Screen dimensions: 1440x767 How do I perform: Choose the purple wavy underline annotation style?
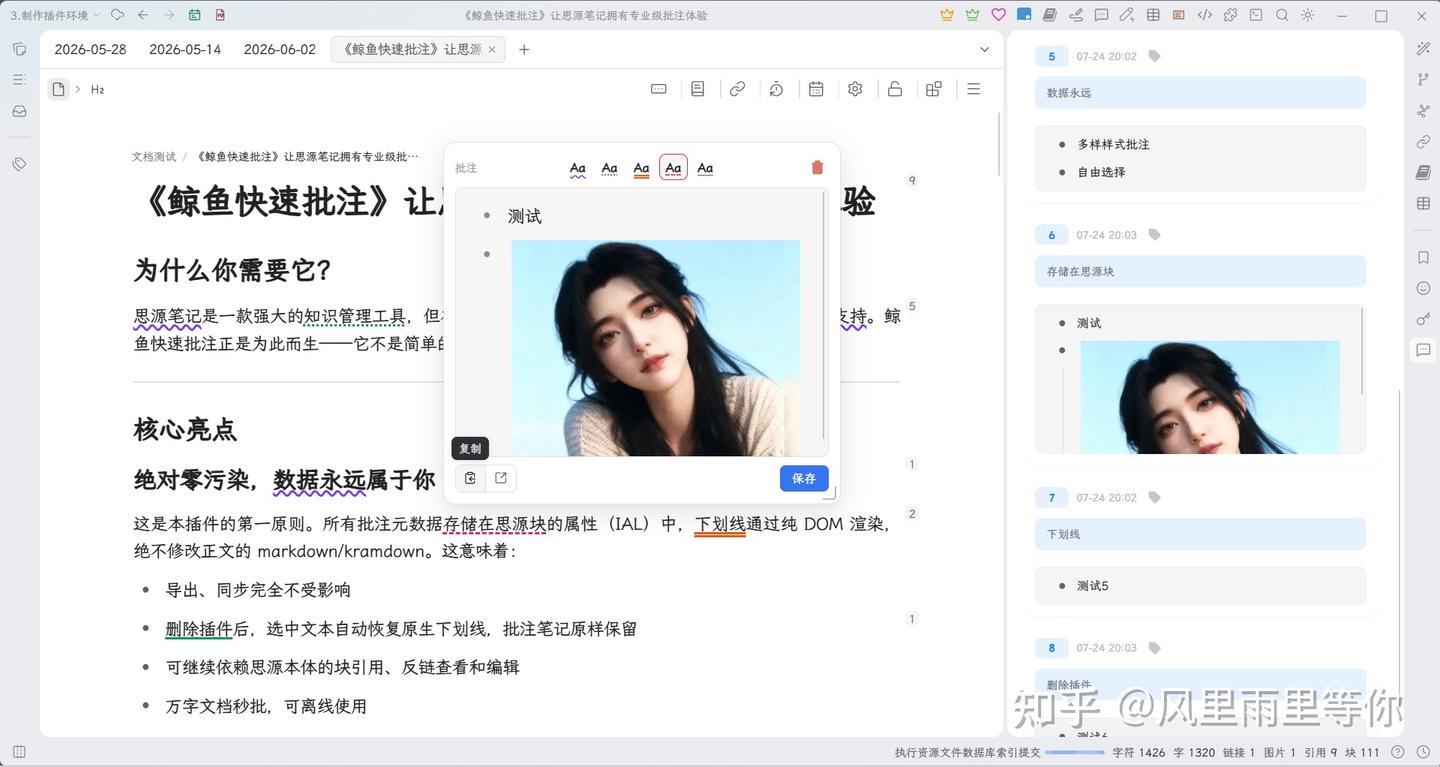pos(578,168)
